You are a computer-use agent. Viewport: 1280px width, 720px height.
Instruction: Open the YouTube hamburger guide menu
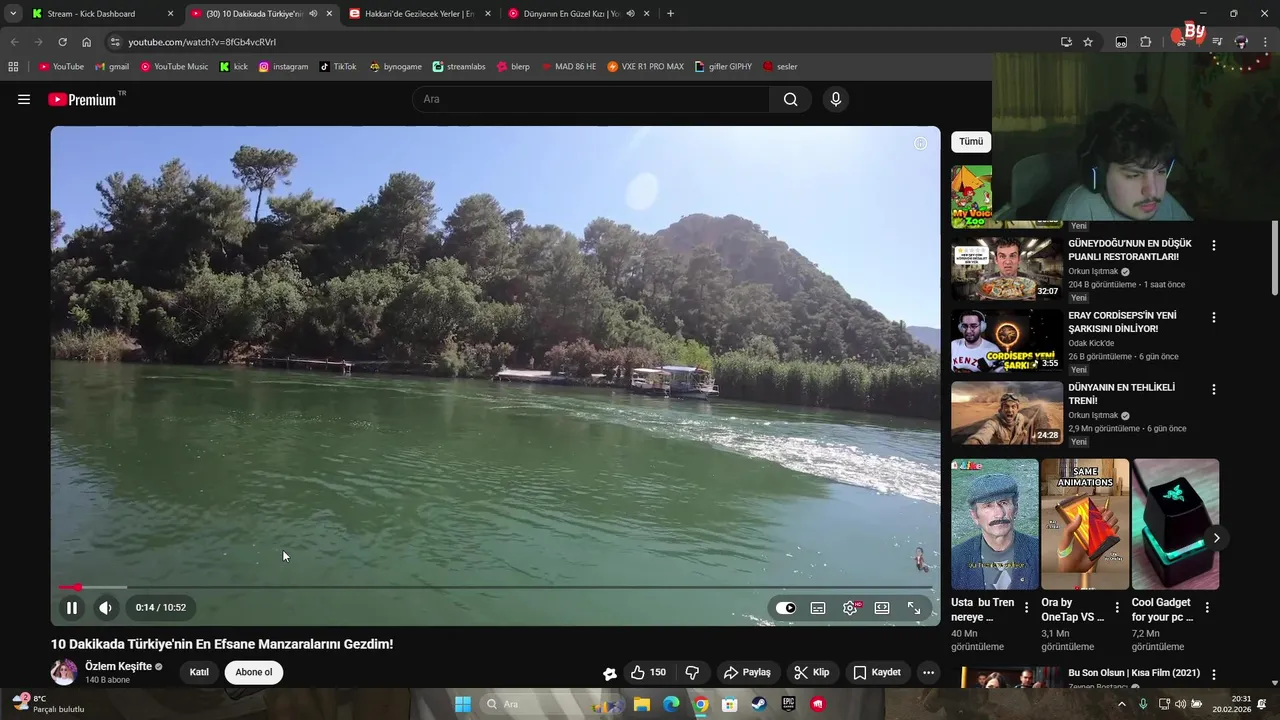tap(24, 99)
